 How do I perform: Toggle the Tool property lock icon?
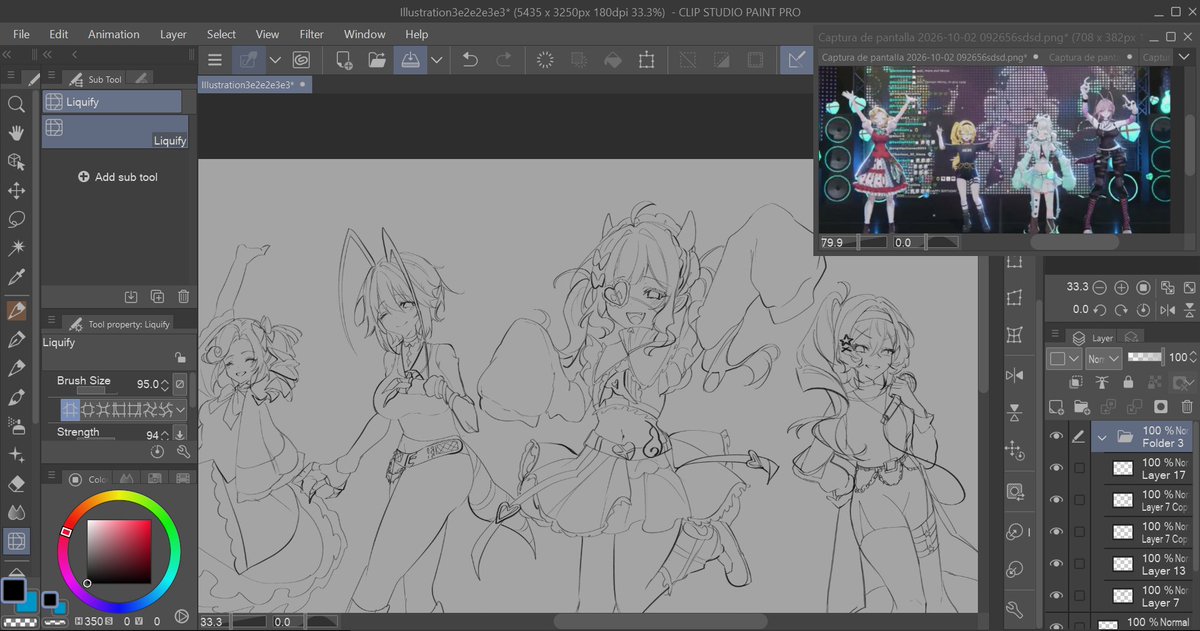point(180,357)
